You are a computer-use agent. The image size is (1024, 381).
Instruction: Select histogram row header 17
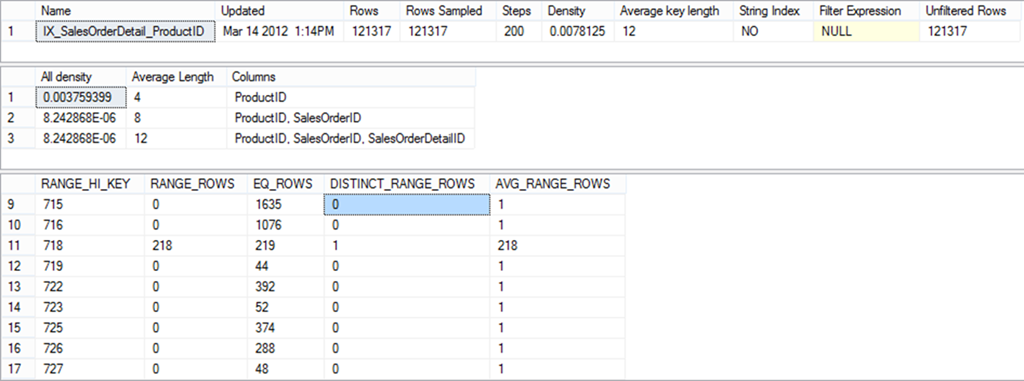pos(18,368)
